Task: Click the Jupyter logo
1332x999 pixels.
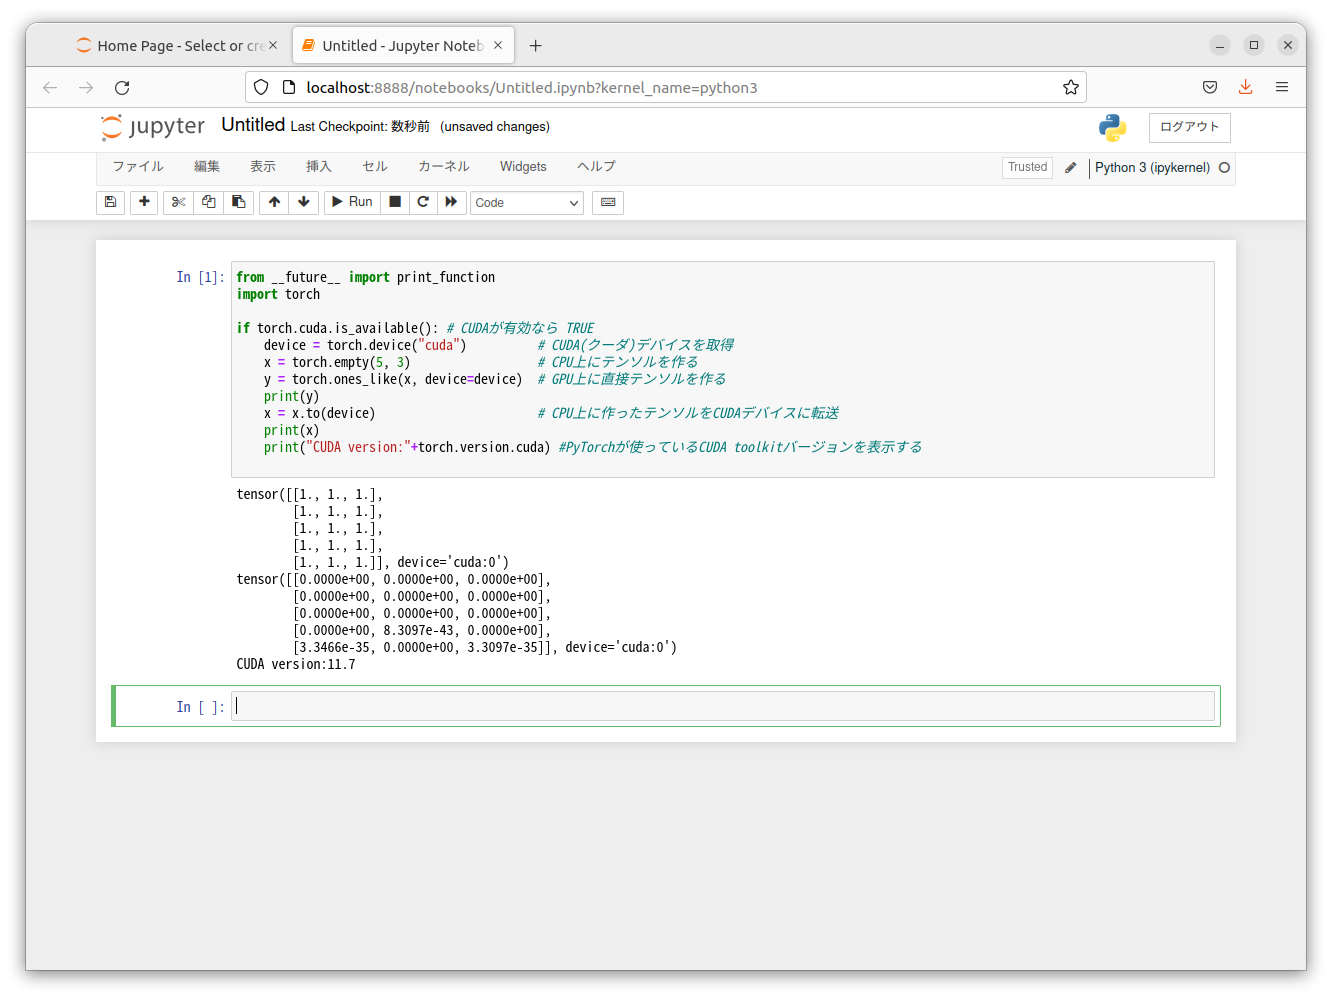Action: pos(153,127)
